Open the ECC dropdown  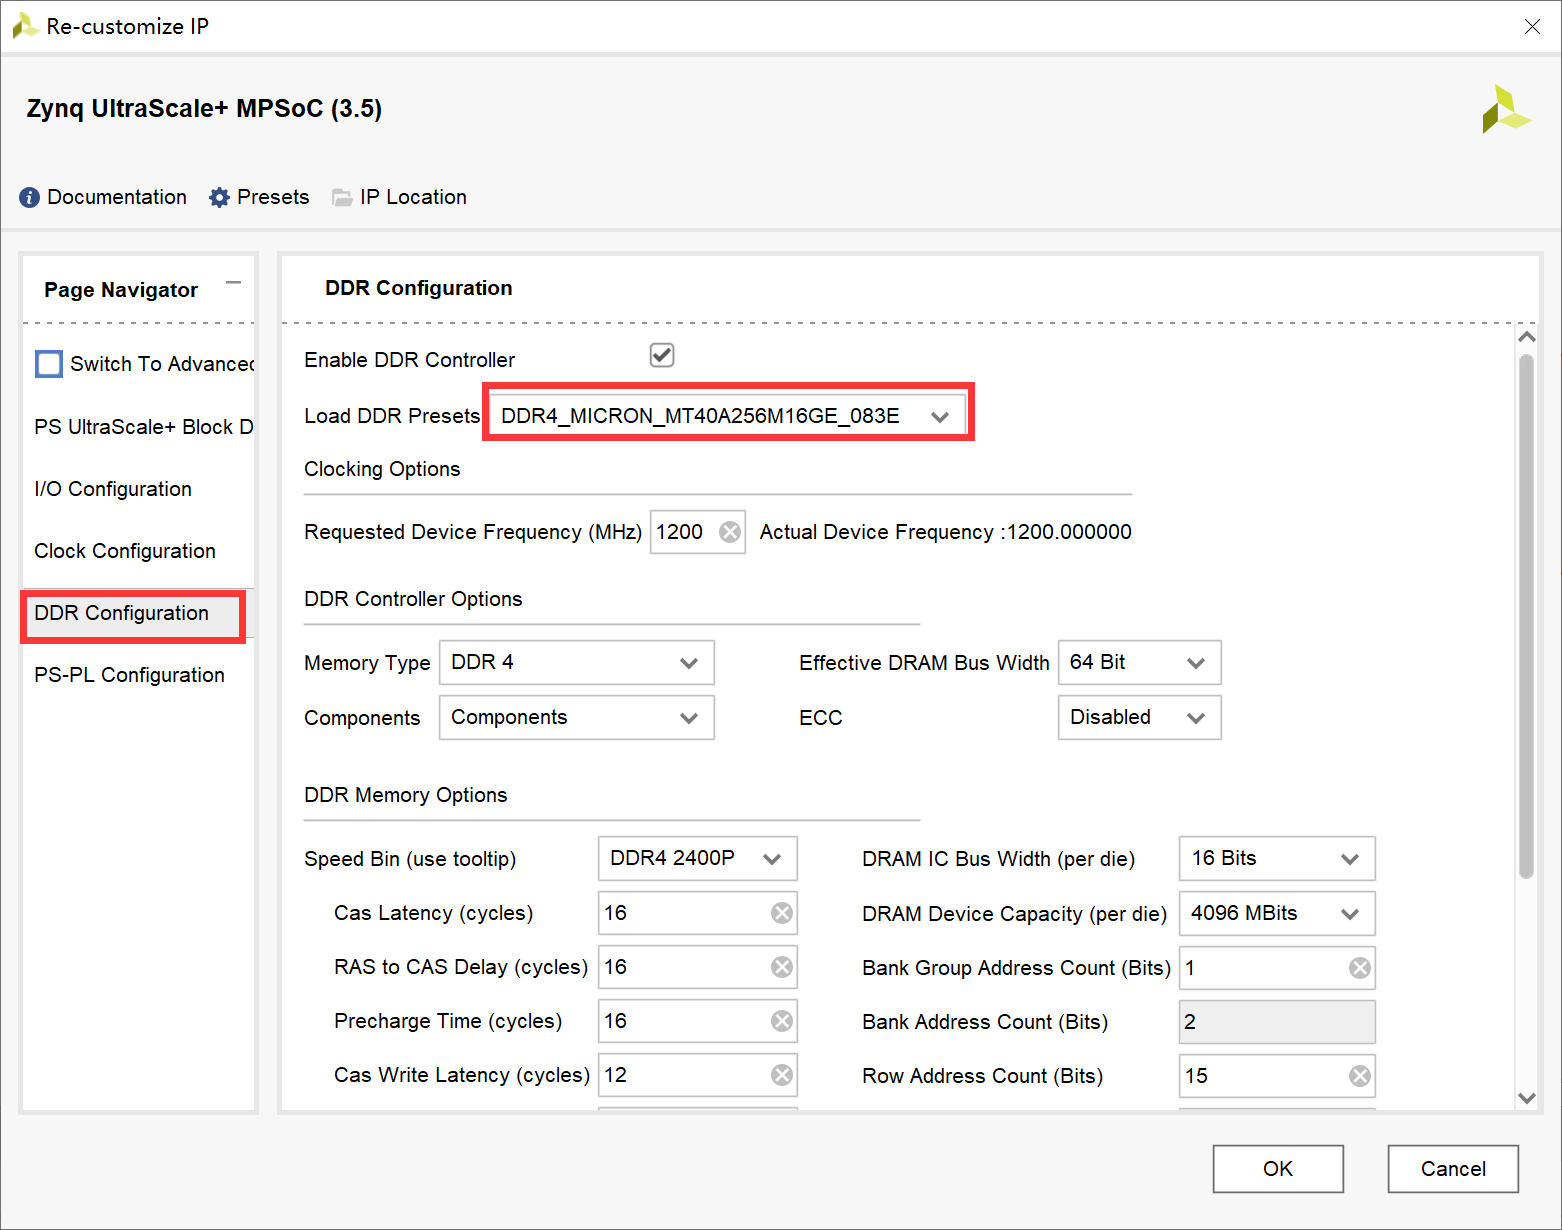point(1140,718)
